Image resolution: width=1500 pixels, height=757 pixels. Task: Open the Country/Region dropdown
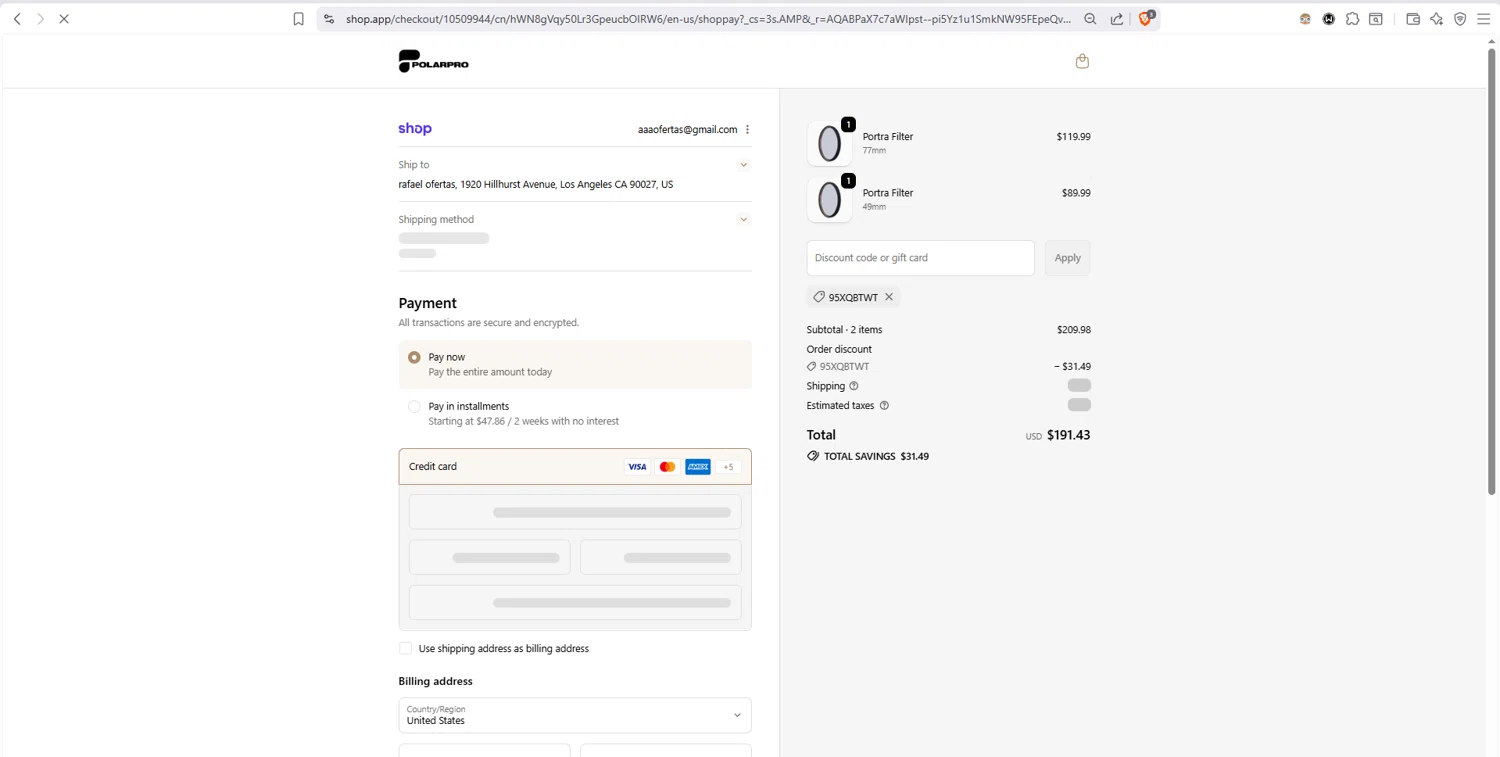click(575, 715)
